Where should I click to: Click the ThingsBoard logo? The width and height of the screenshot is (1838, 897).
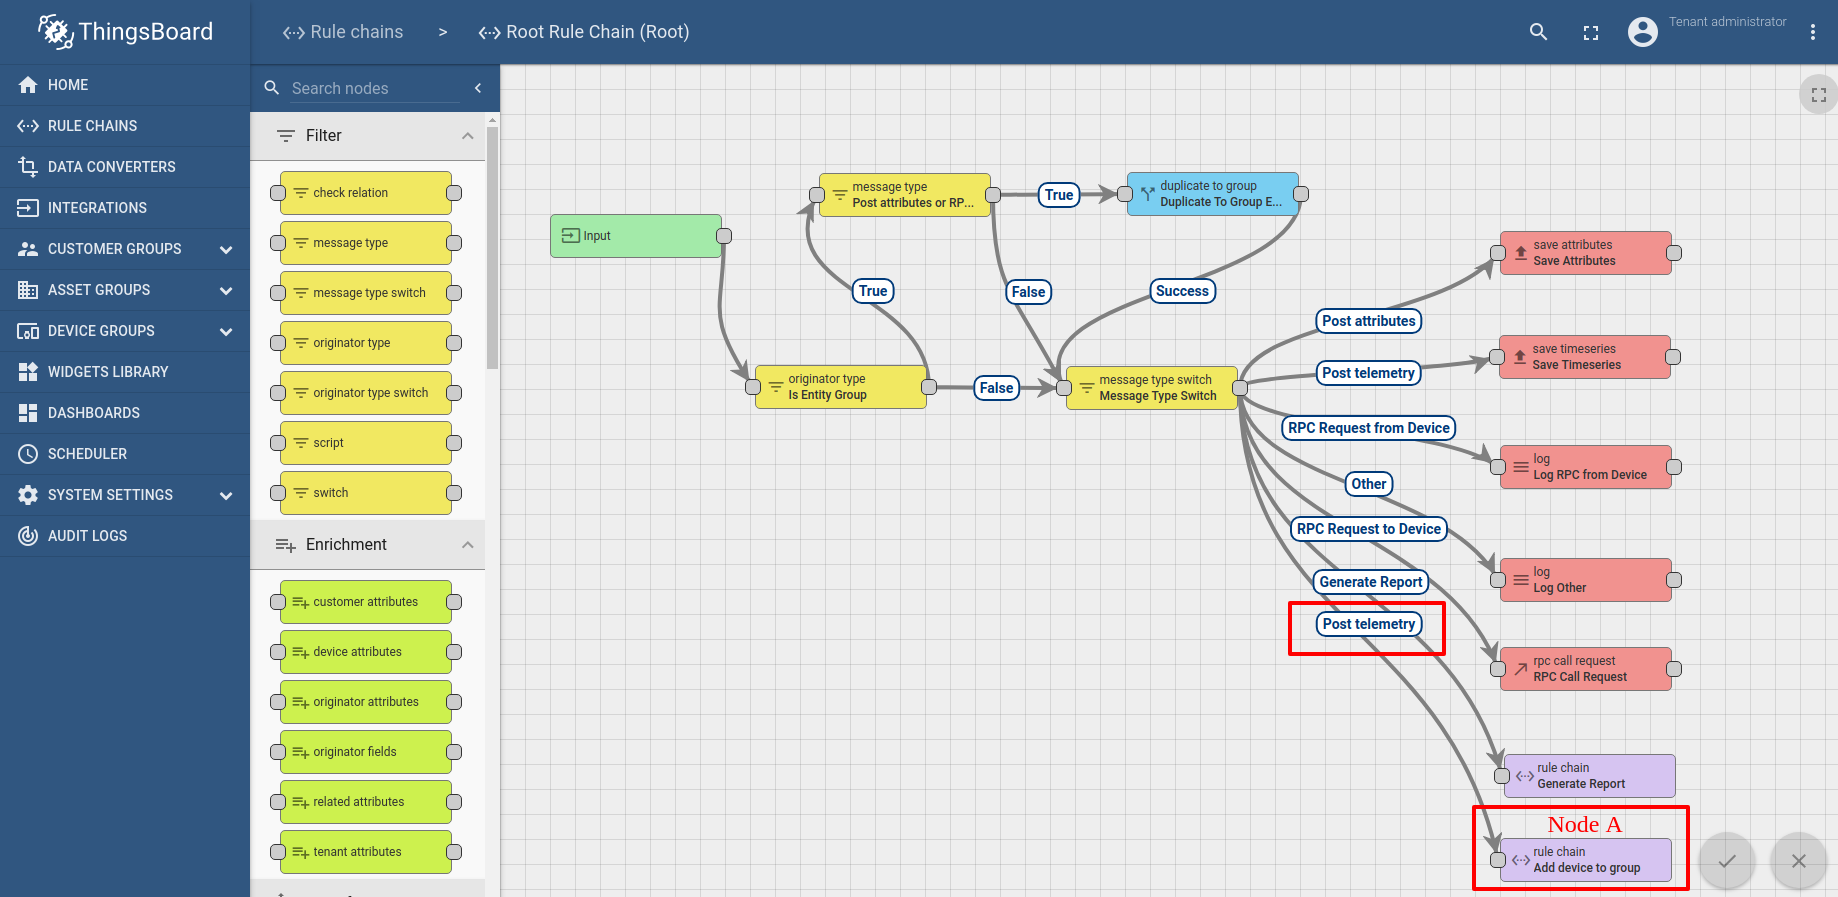126,32
